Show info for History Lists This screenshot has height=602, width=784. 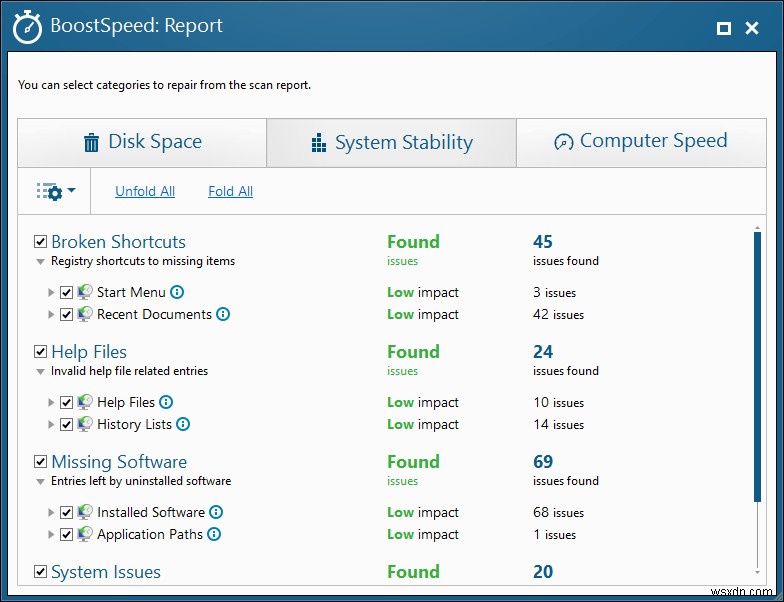(x=183, y=424)
